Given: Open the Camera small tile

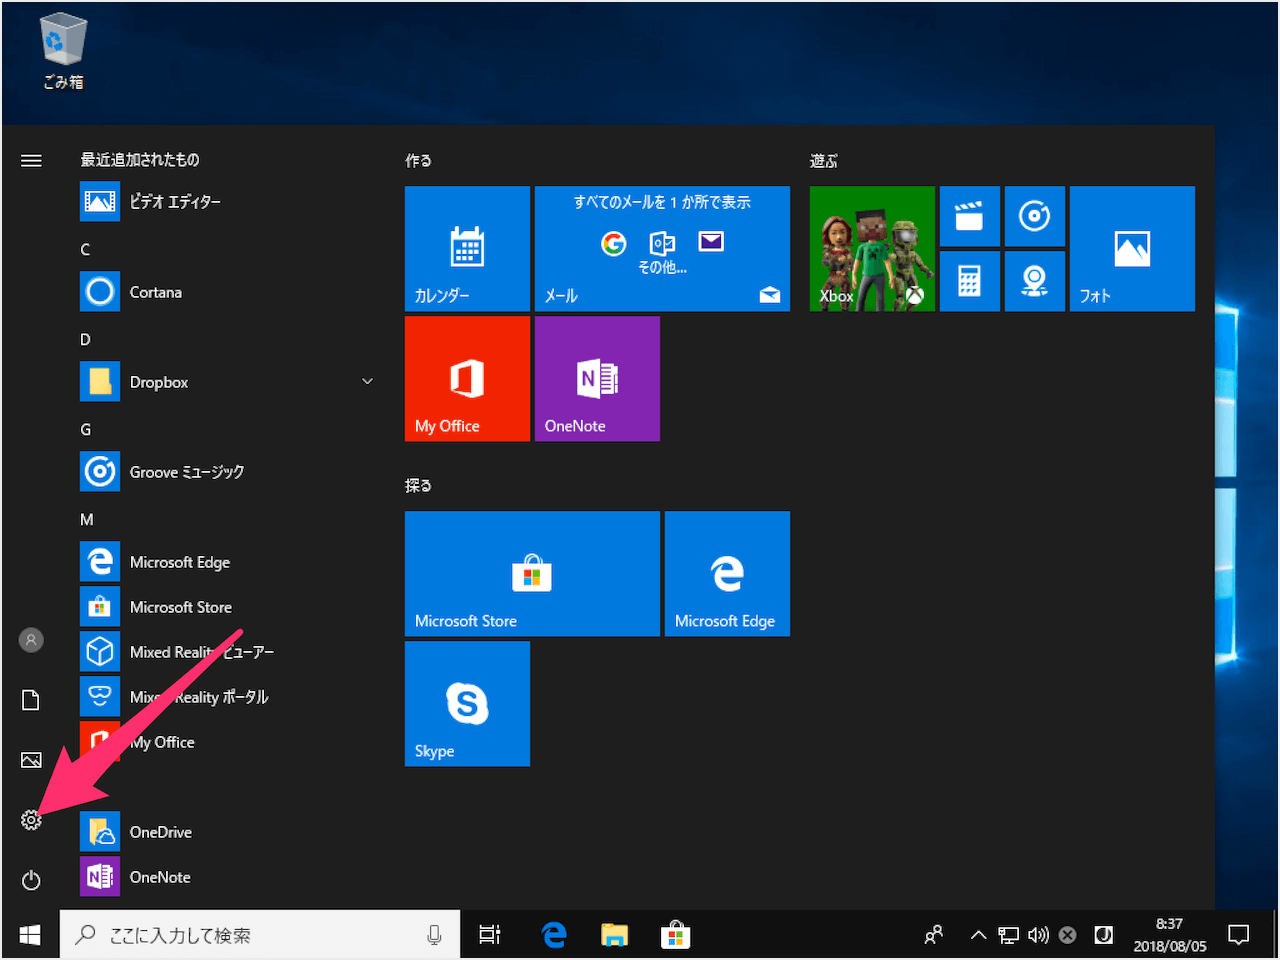Looking at the screenshot, I should click(x=1035, y=281).
